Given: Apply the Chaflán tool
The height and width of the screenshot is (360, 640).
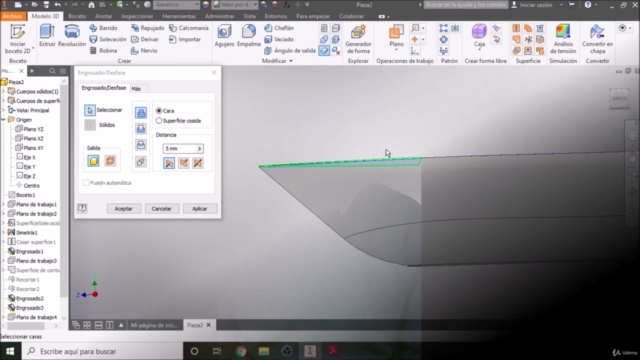Looking at the screenshot, I should click(279, 28).
